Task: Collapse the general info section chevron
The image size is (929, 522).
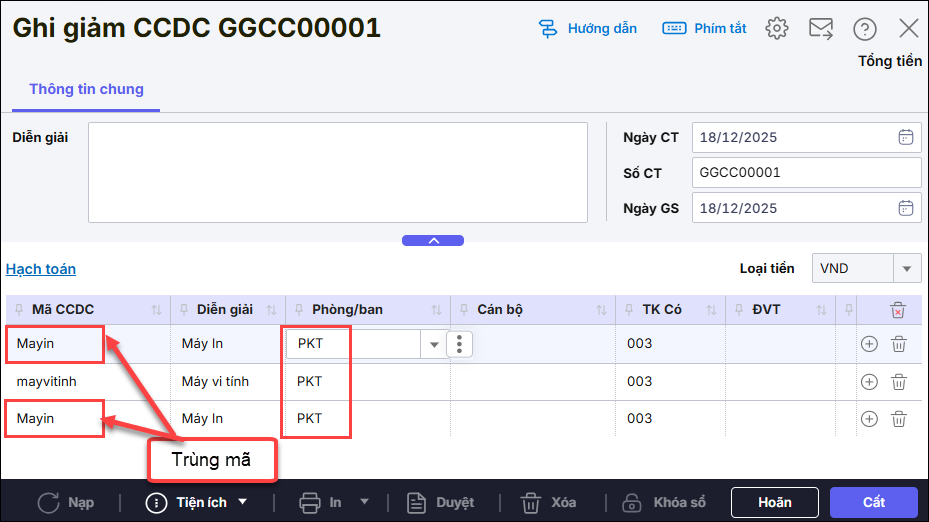Action: pyautogui.click(x=433, y=241)
